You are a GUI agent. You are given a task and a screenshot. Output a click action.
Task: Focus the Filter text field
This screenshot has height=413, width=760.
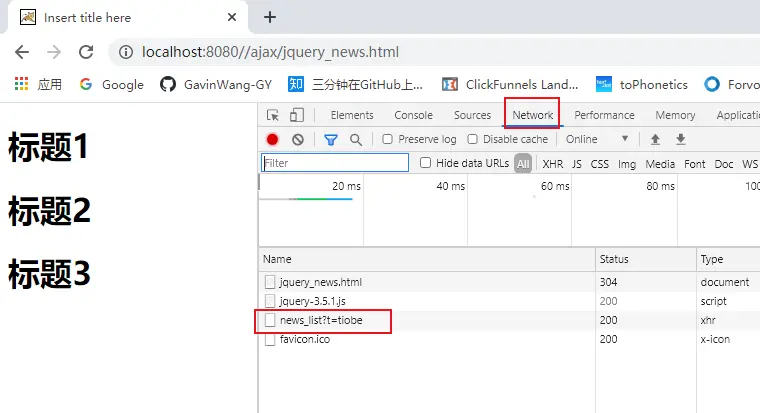pos(335,162)
